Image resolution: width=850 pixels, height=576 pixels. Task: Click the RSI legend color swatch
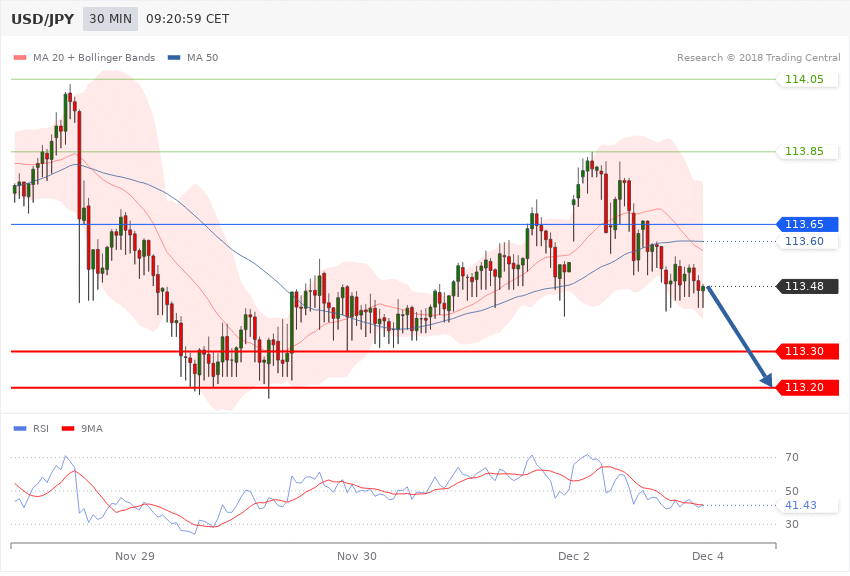tap(20, 429)
